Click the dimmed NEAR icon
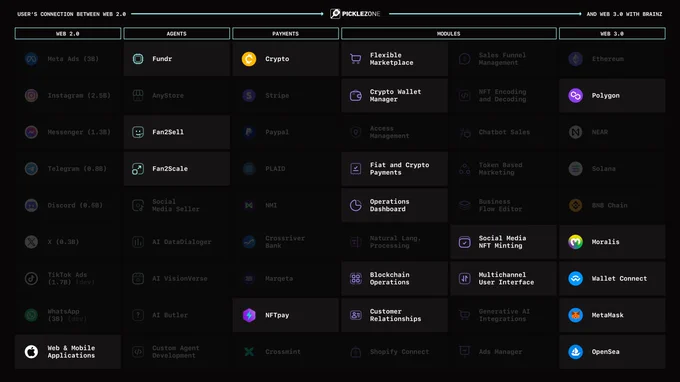Screen dimensions: 680x382 575,132
